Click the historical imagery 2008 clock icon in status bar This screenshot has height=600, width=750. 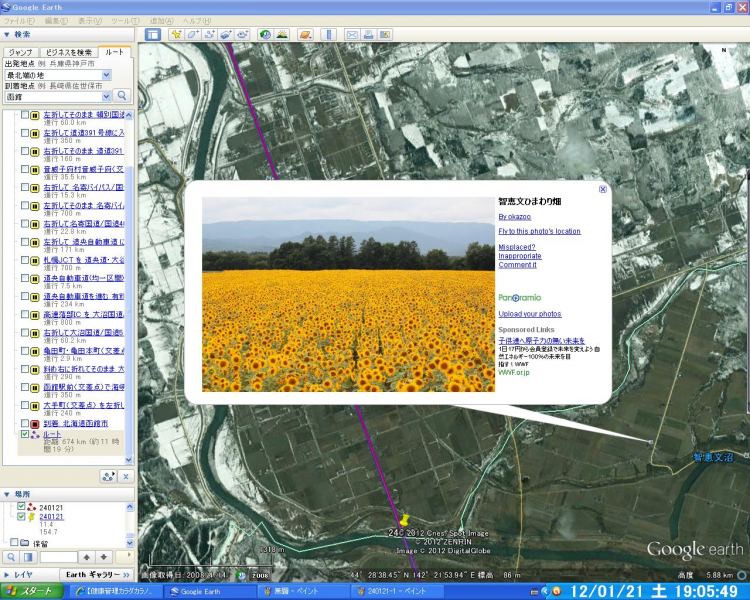pyautogui.click(x=241, y=575)
